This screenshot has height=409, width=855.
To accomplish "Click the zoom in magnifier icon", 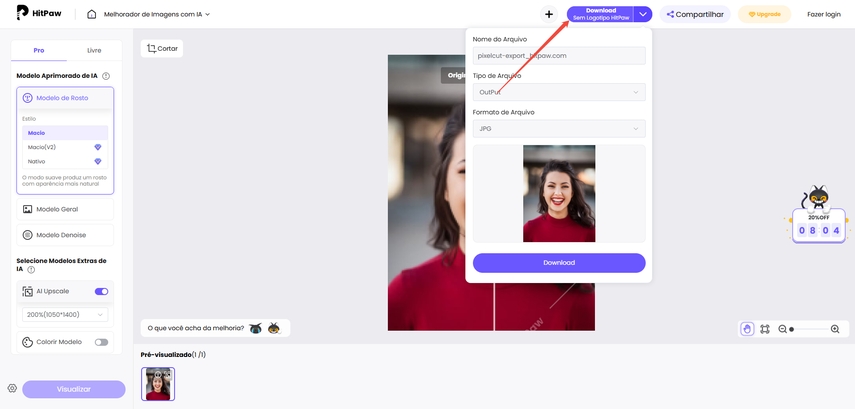I will pyautogui.click(x=835, y=329).
